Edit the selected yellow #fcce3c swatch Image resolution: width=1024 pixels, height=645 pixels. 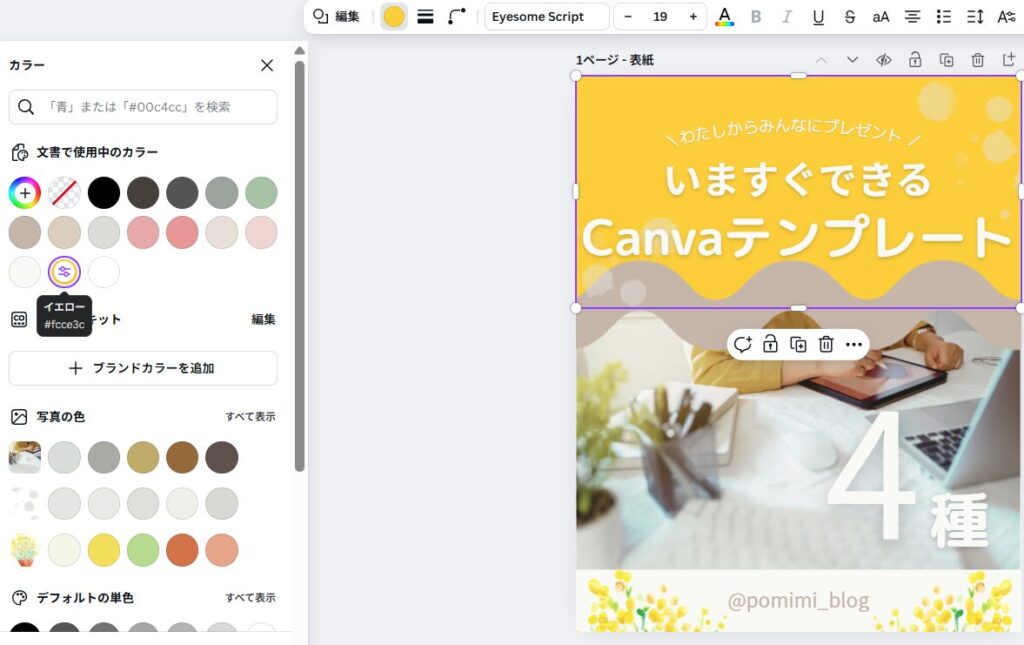coord(64,272)
